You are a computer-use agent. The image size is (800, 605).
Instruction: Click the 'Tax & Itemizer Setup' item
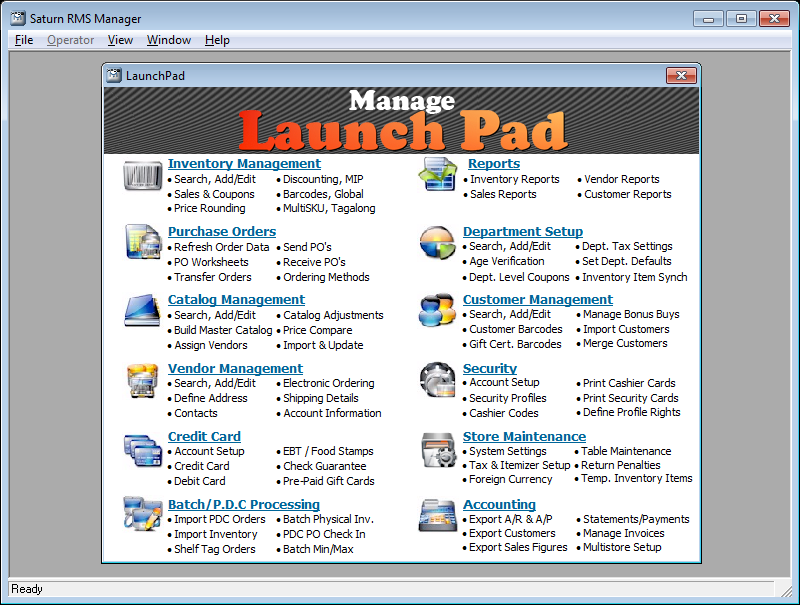(519, 465)
